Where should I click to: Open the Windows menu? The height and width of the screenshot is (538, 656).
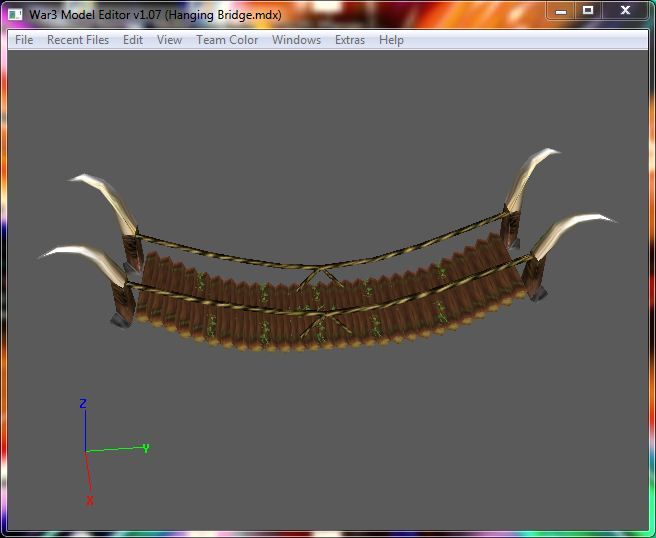pyautogui.click(x=296, y=40)
